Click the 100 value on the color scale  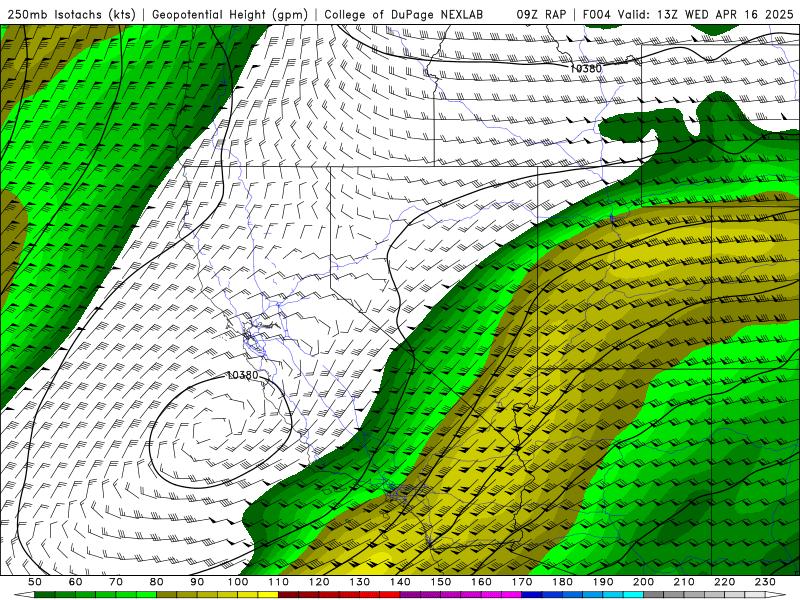pos(238,582)
